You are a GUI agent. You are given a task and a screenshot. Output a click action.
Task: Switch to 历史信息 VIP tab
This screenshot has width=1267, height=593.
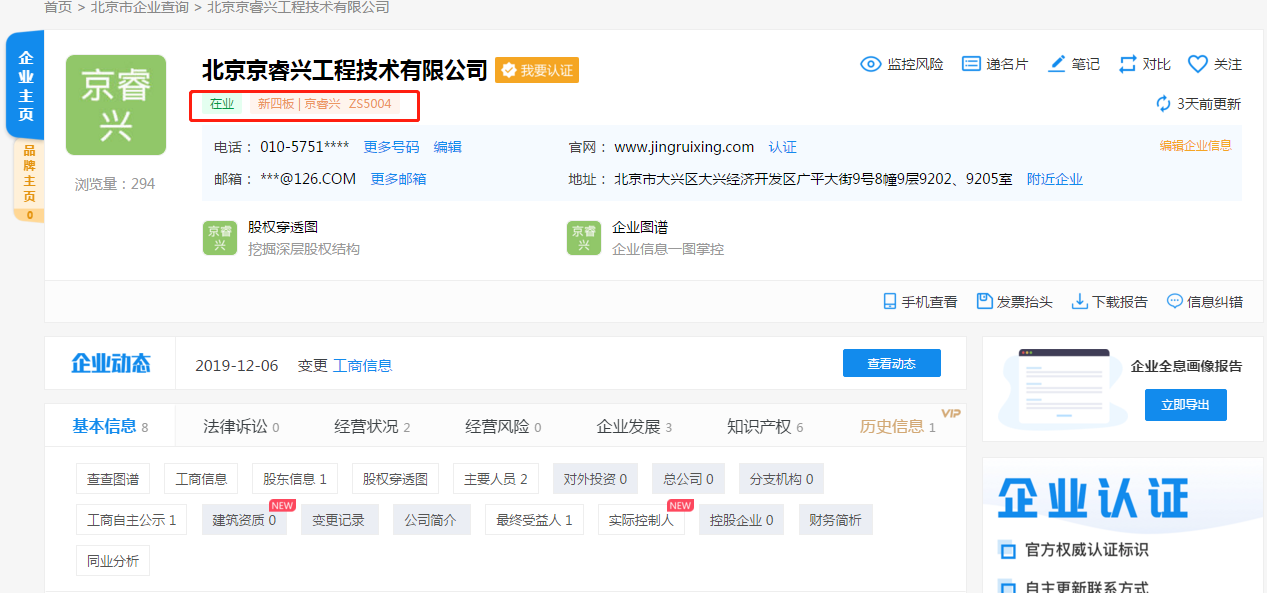pyautogui.click(x=898, y=426)
